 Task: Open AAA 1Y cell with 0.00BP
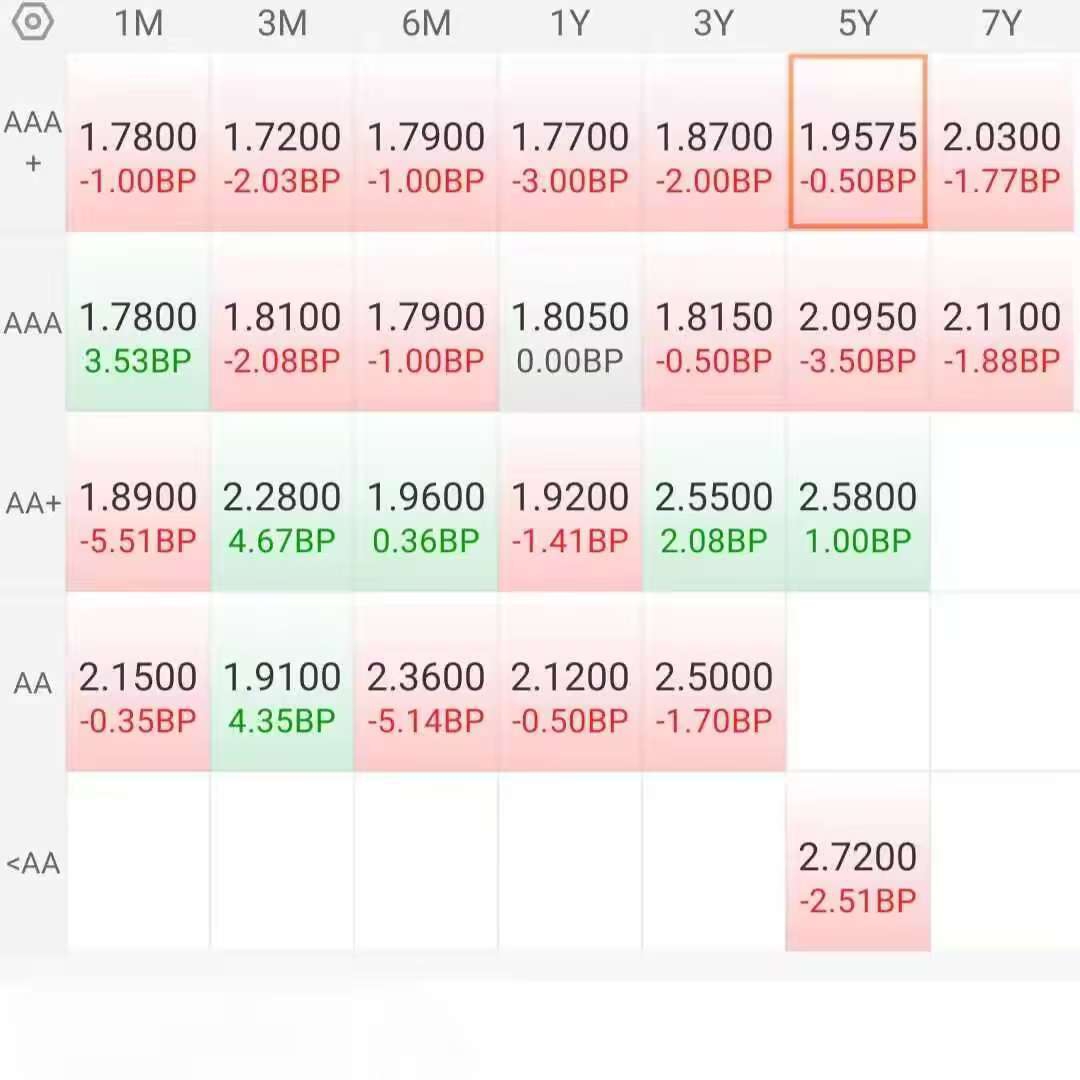click(570, 322)
